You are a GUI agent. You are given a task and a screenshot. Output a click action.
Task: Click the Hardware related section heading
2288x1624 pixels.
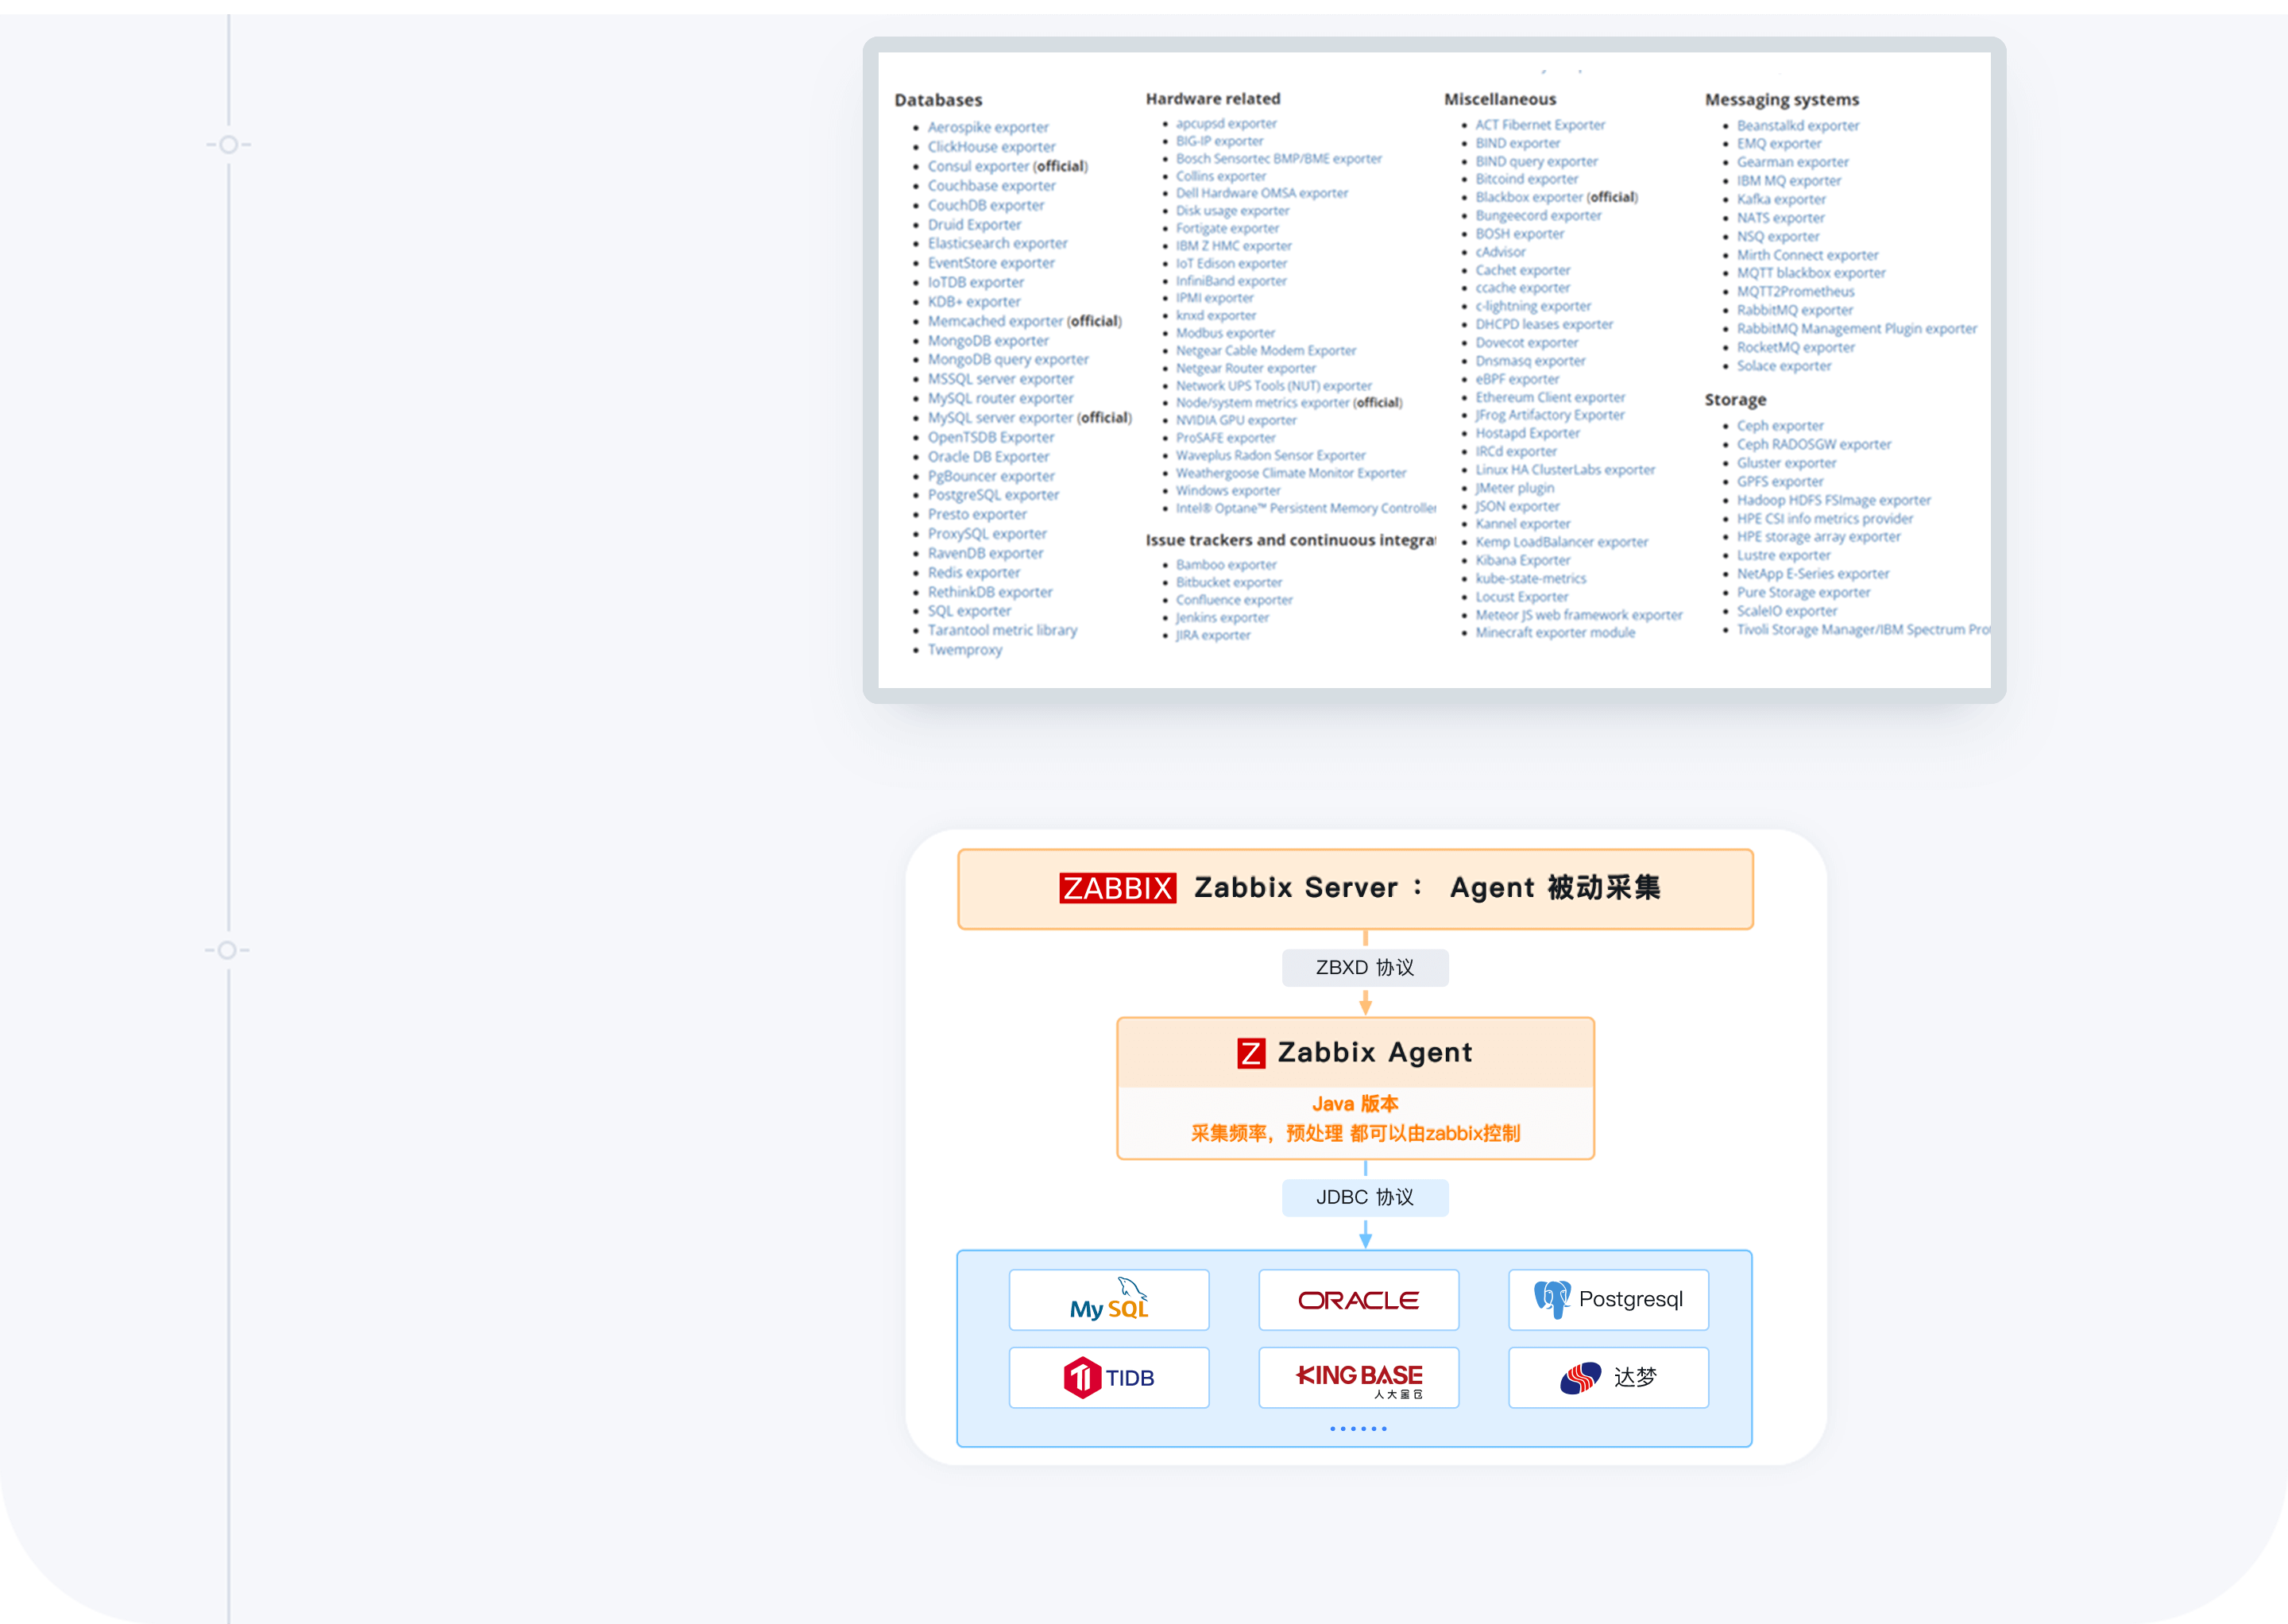click(1213, 99)
